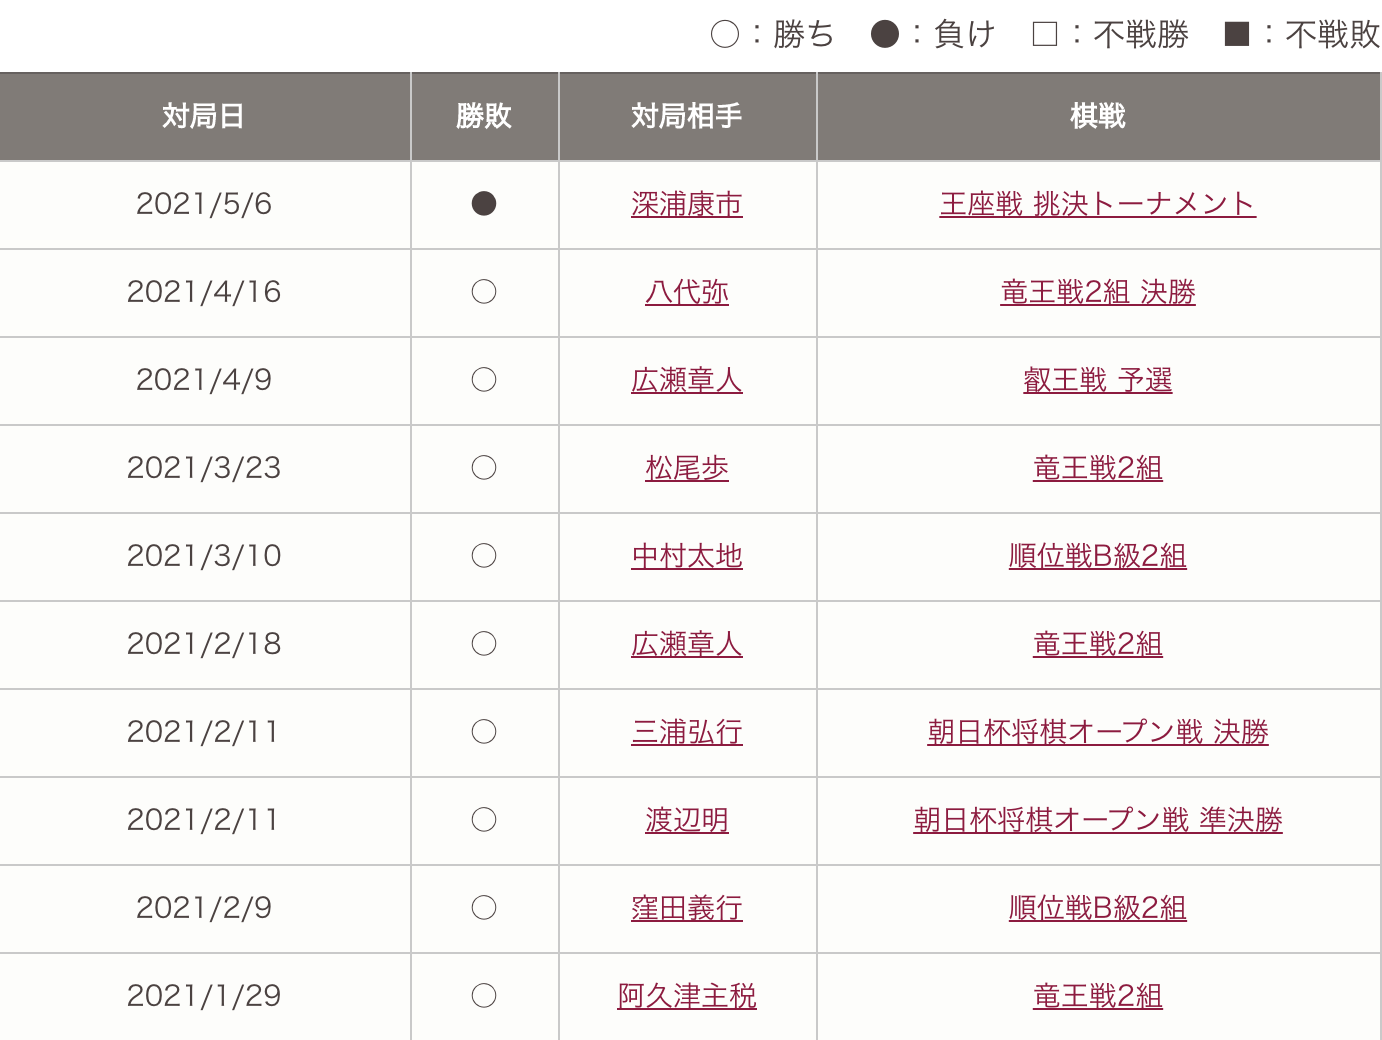The height and width of the screenshot is (1040, 1382).
Task: Open opponent link 中村太地
Action: point(687,557)
